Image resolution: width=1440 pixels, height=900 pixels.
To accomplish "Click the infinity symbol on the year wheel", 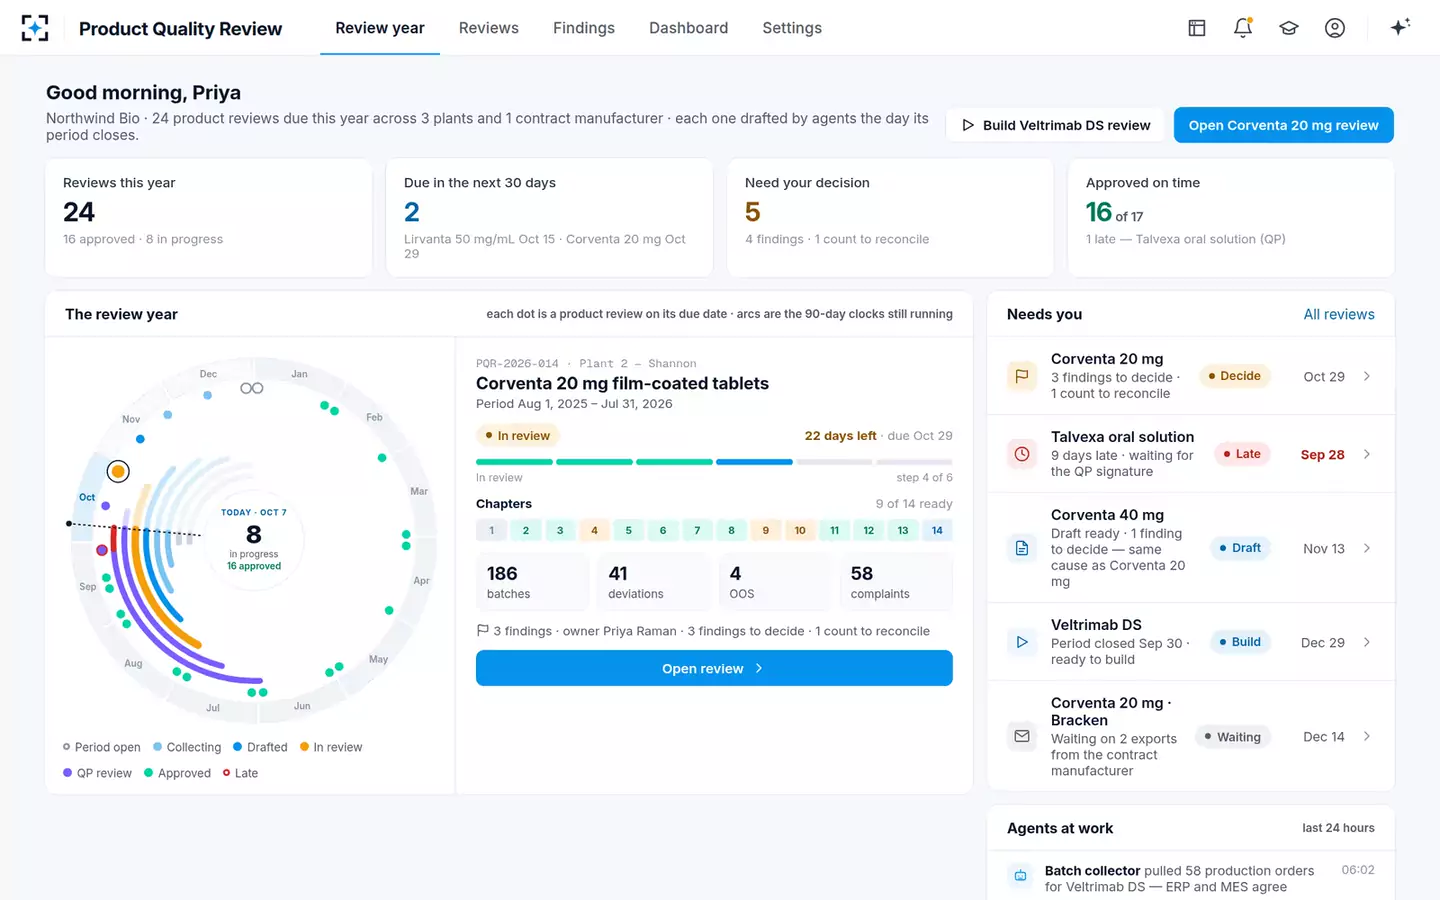I will coord(252,388).
